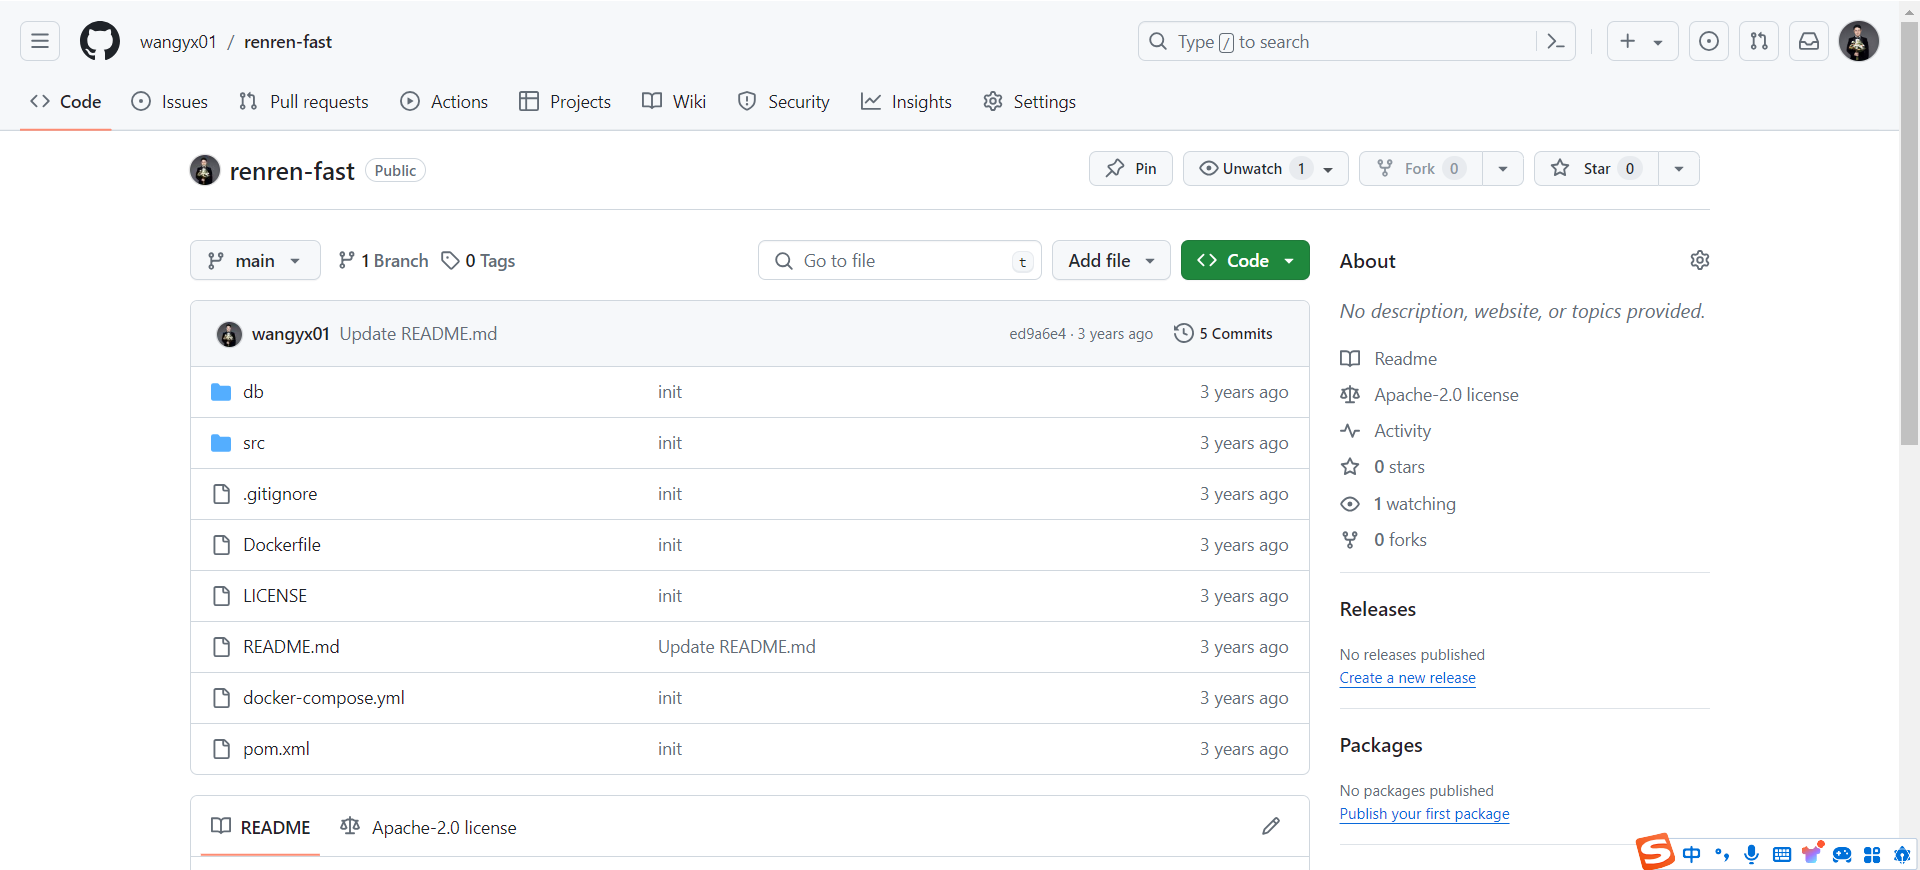The height and width of the screenshot is (870, 1920).
Task: Click the Go to file search field
Action: 900,260
